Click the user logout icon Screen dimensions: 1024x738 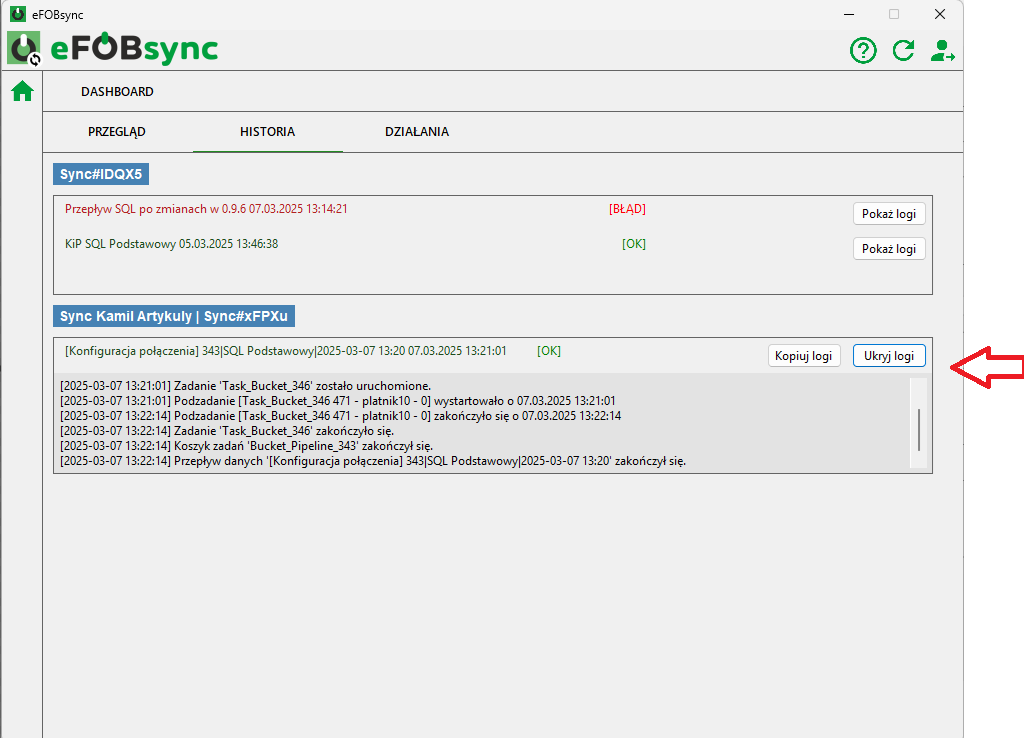click(942, 50)
